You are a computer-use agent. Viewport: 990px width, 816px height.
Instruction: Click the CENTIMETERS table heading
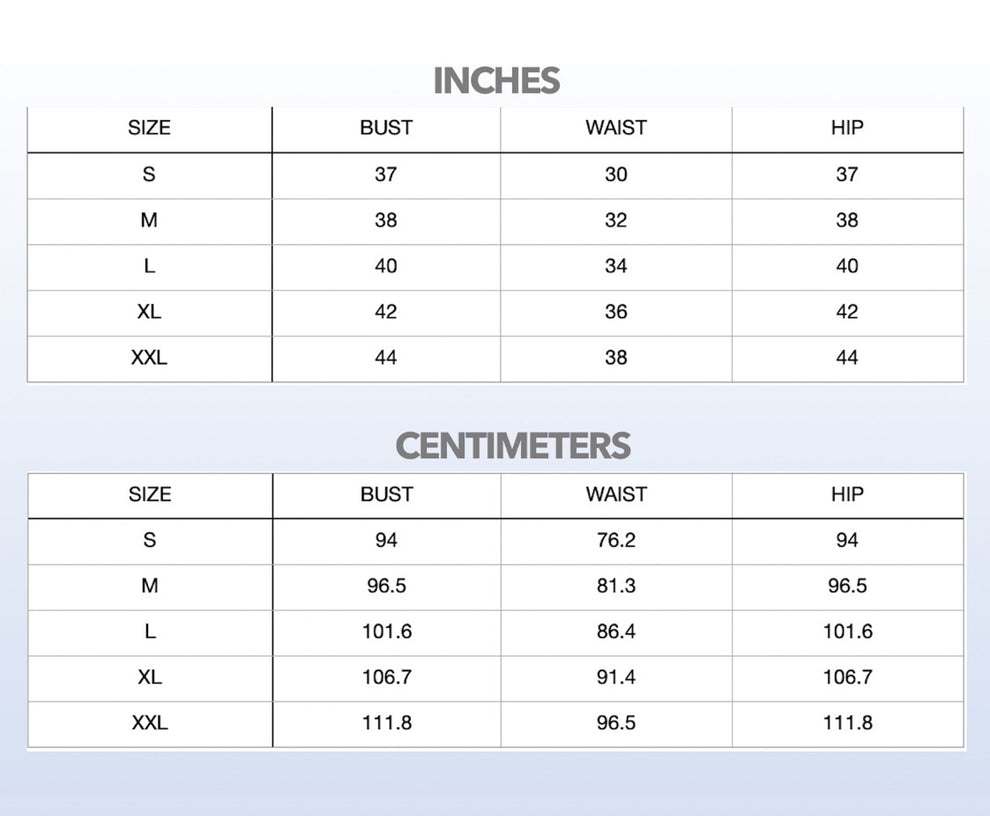click(513, 446)
